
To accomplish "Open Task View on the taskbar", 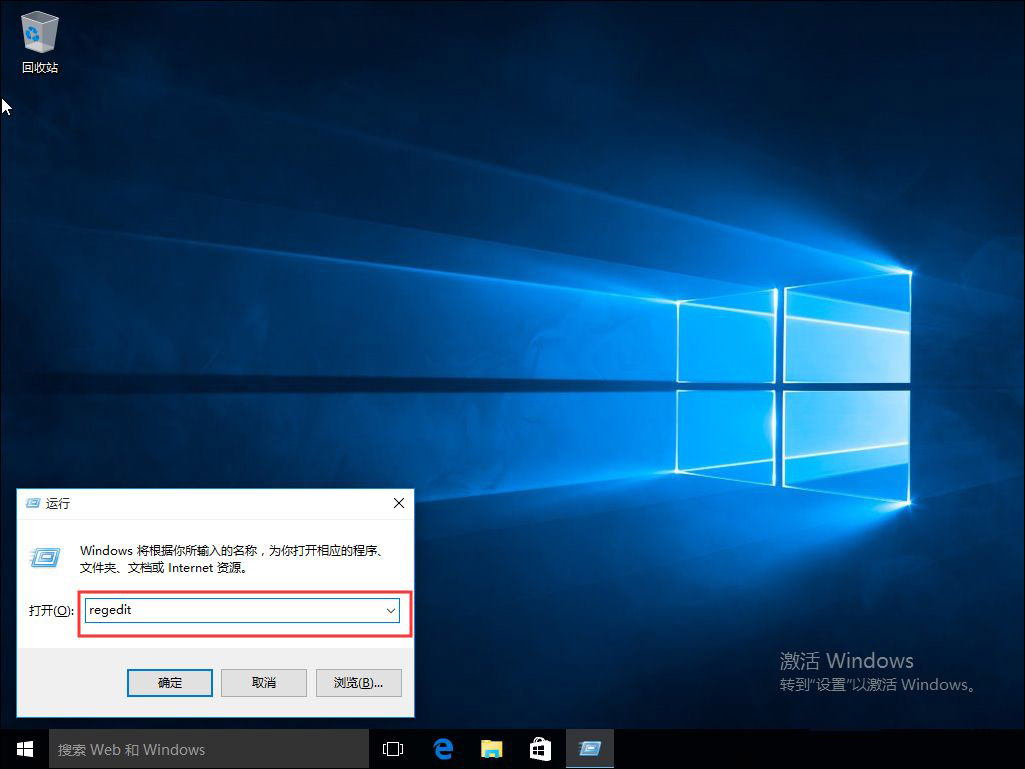I will (x=392, y=748).
